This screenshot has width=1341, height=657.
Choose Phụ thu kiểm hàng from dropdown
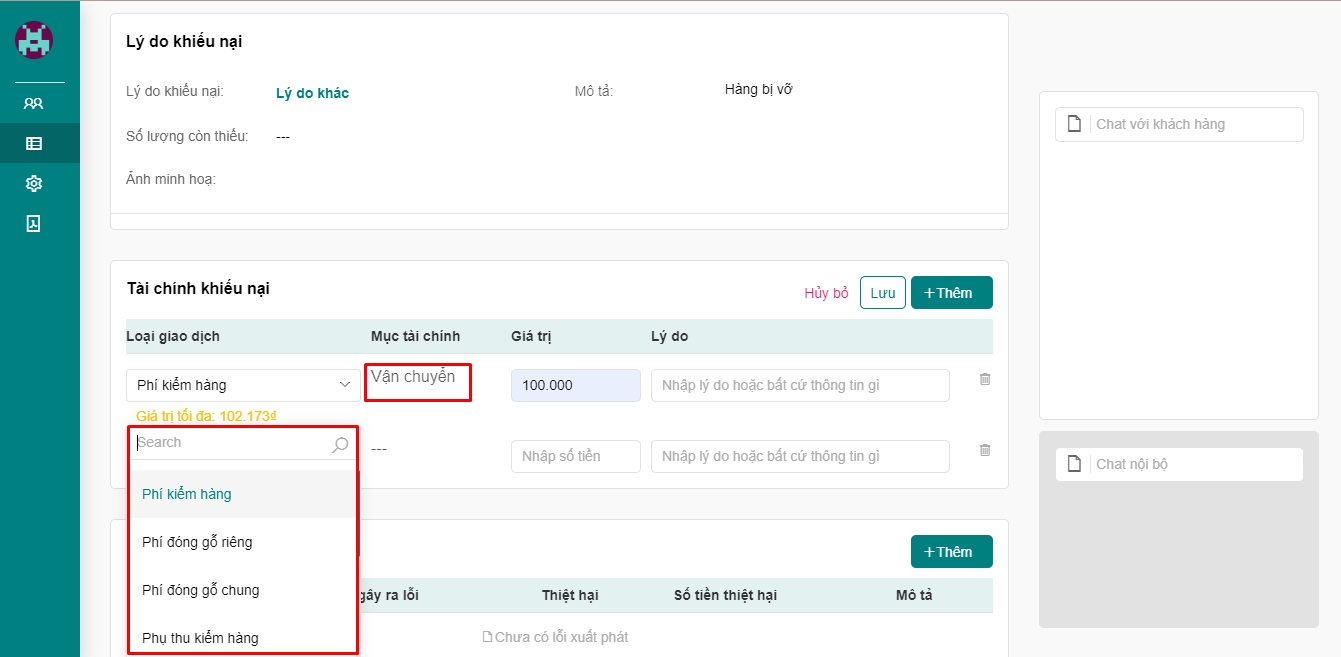point(200,637)
